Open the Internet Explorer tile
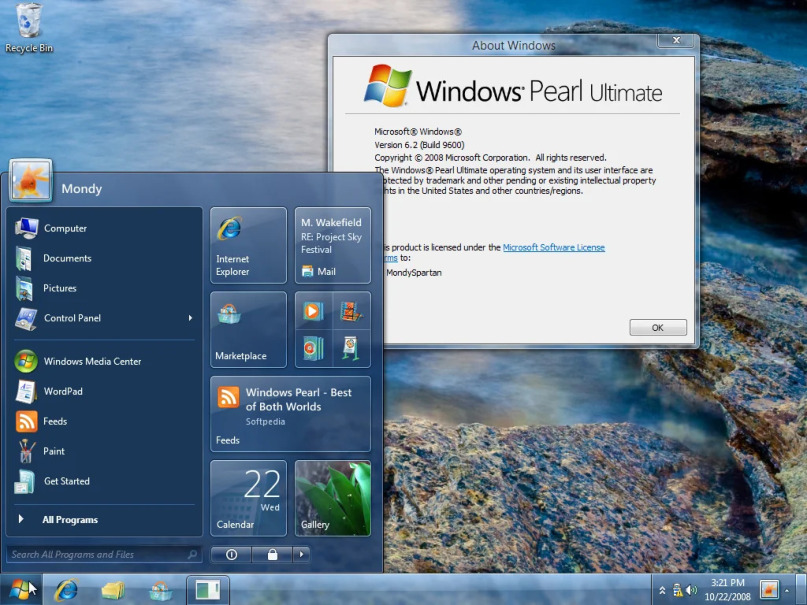This screenshot has width=807, height=605. point(248,245)
